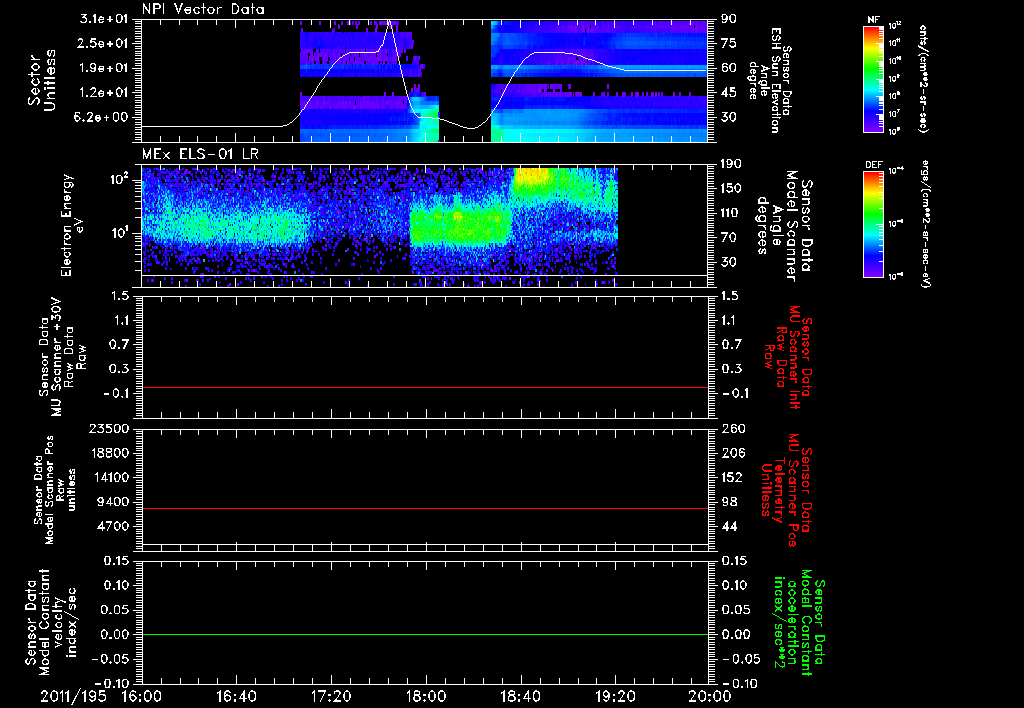Click the '1.9e+01' sector tick value
Viewport: 1024px width, 708px height.
tap(104, 68)
